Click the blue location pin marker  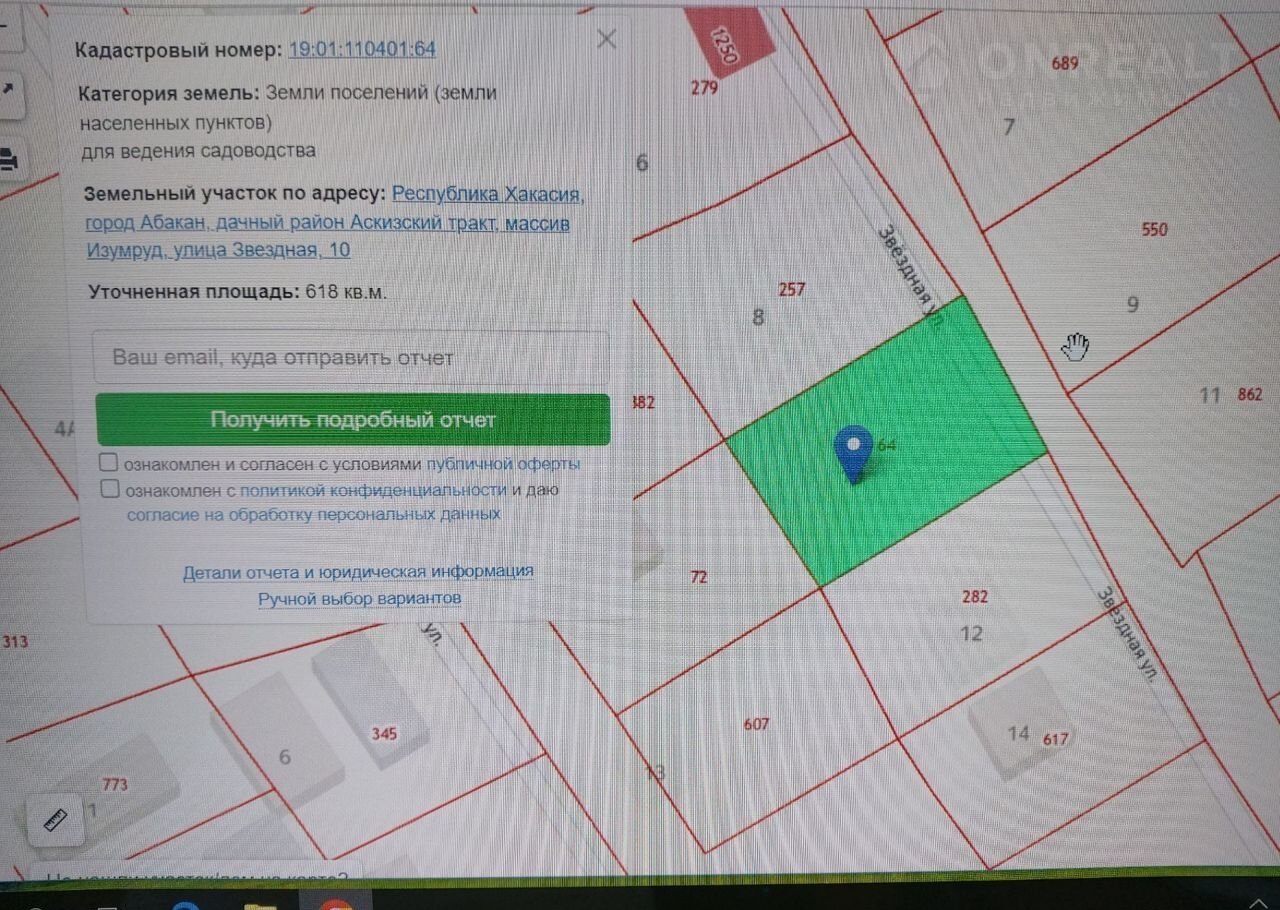pyautogui.click(x=853, y=453)
